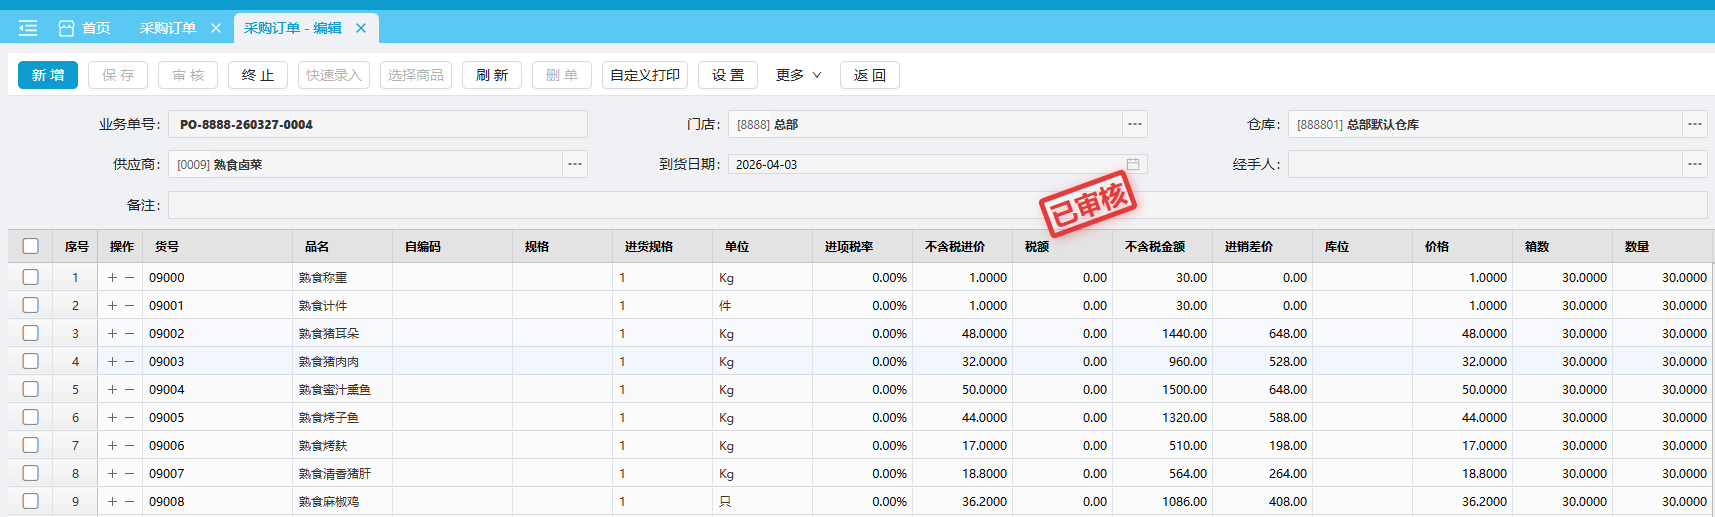Click the plus icon in row 1

(113, 278)
